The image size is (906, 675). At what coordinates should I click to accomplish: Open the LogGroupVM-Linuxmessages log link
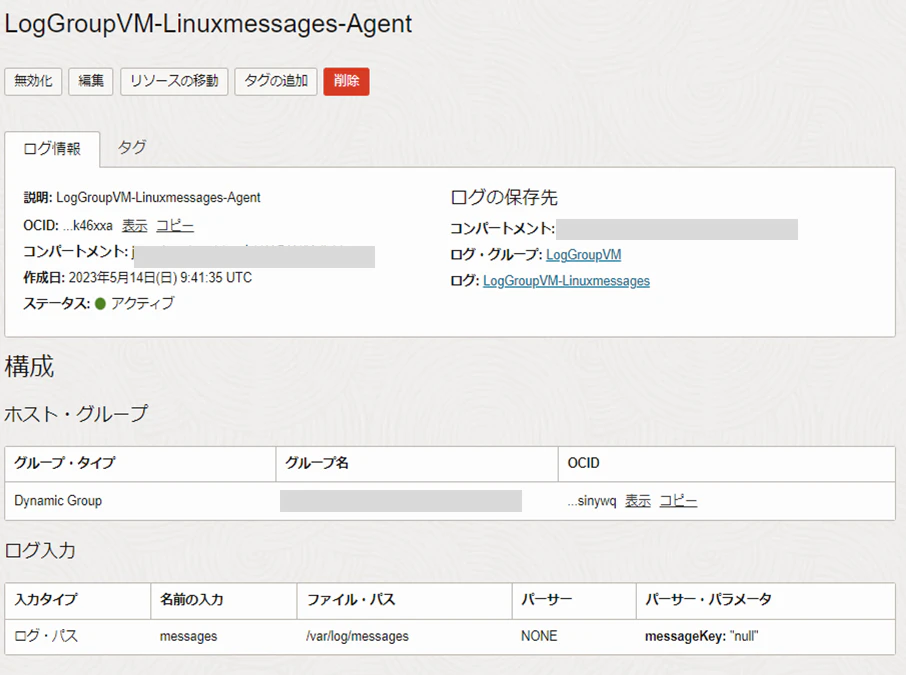[566, 281]
